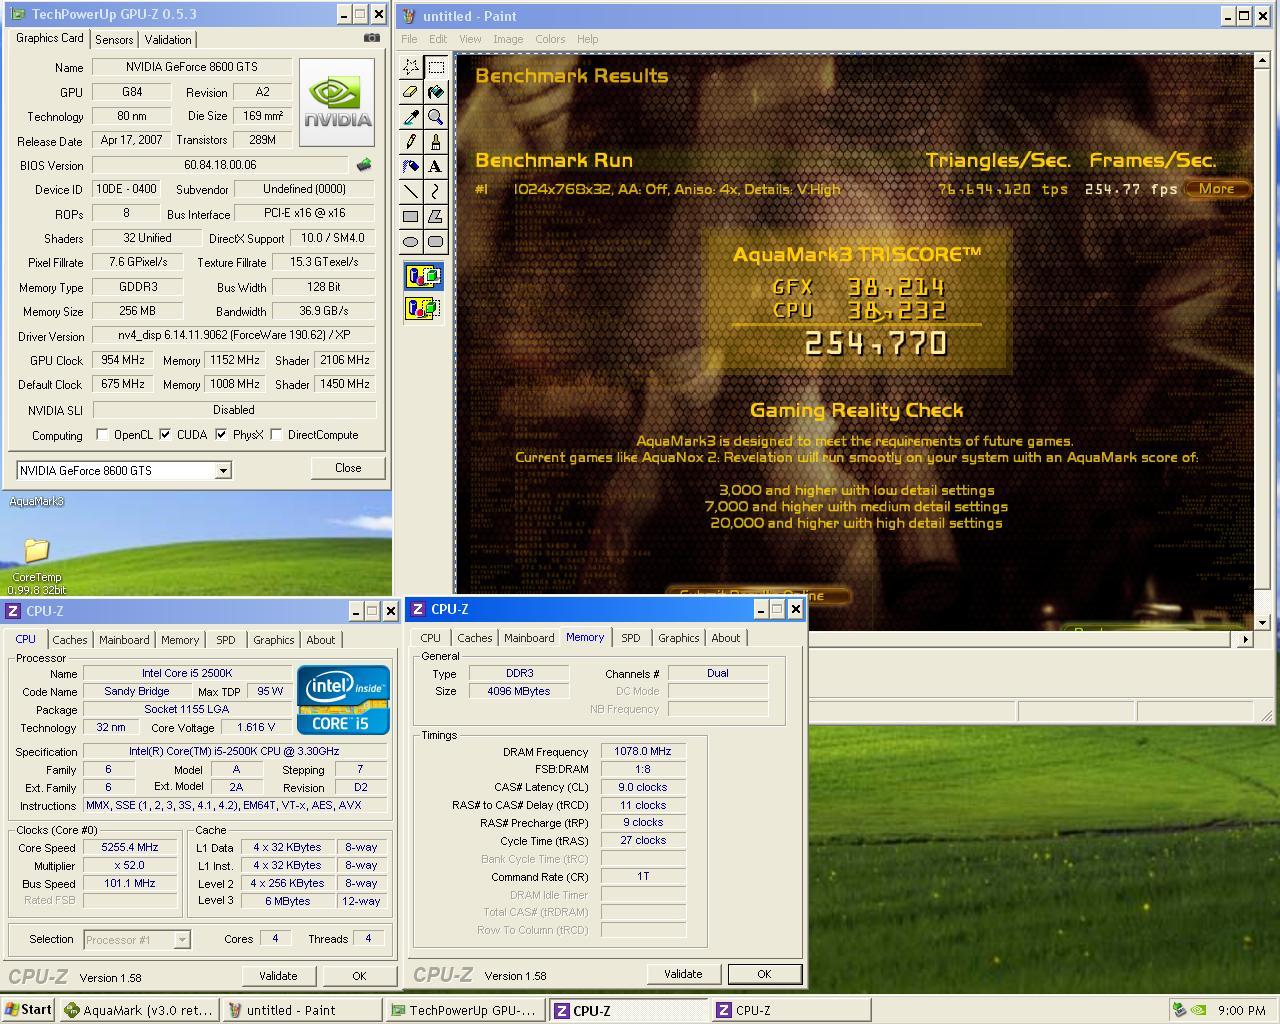Click the GPU-Z screenshot camera icon
This screenshot has width=1280, height=1024.
372,38
